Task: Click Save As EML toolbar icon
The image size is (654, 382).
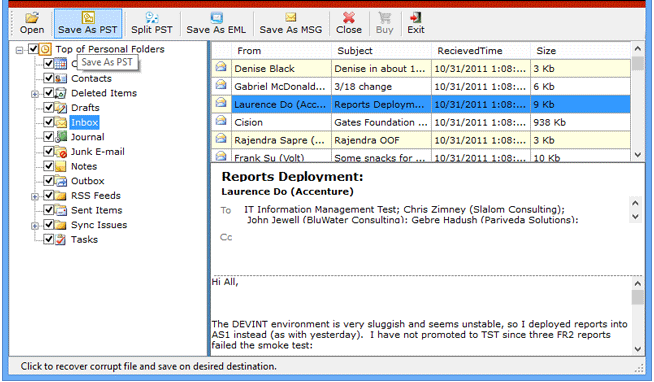Action: click(216, 18)
